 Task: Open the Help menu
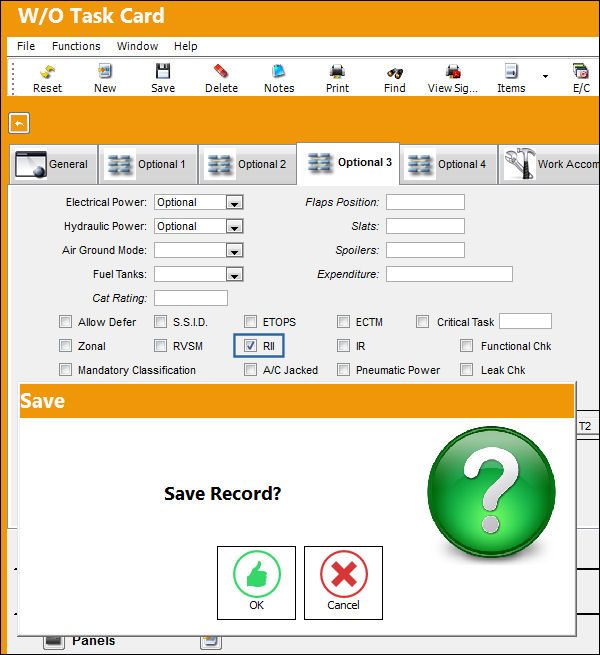tap(186, 46)
